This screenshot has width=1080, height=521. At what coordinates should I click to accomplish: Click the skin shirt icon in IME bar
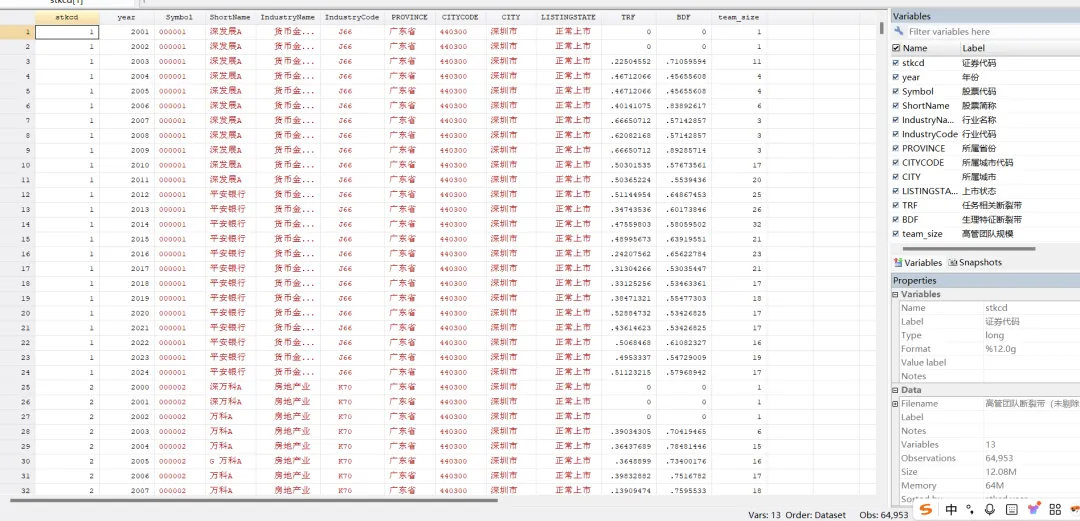[1033, 510]
